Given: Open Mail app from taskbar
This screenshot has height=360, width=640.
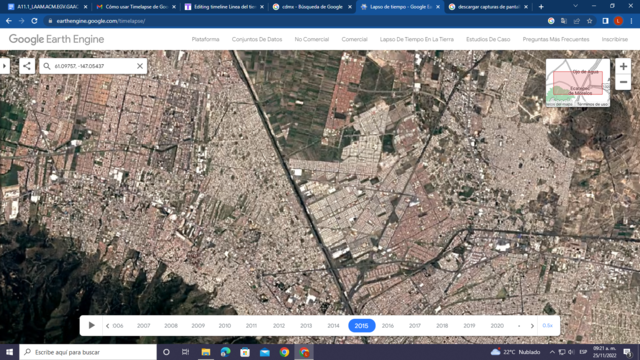Looking at the screenshot, I should point(264,352).
